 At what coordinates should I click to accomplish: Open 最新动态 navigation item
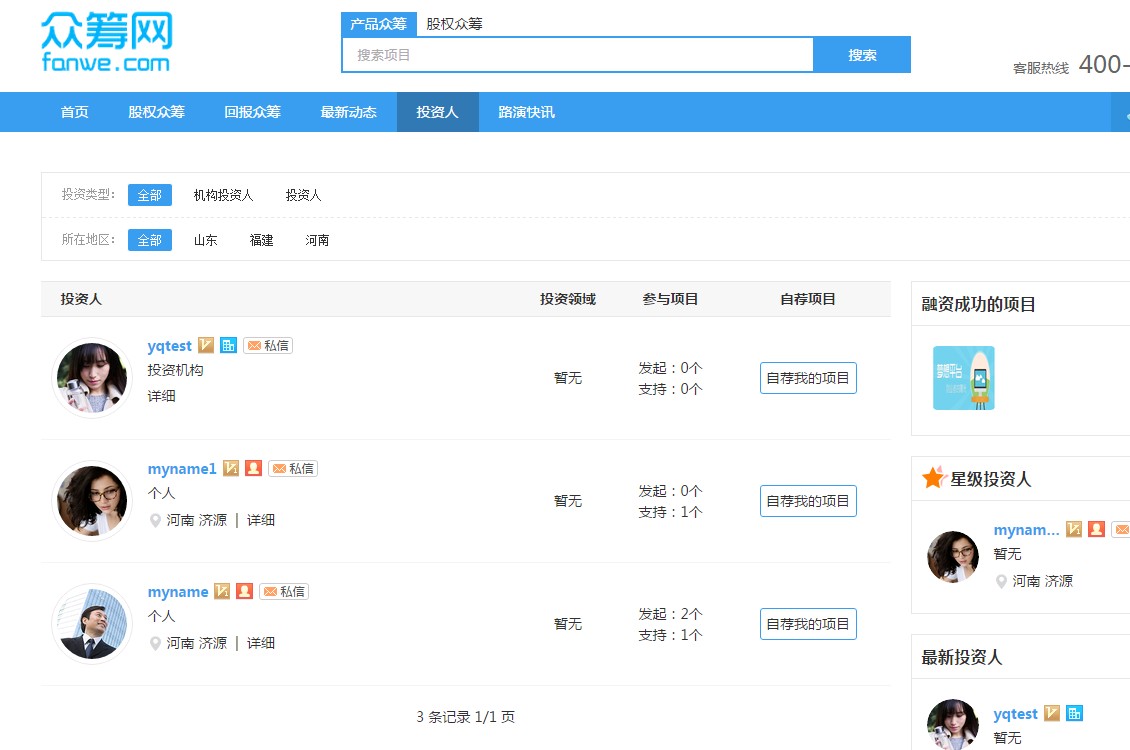pyautogui.click(x=348, y=112)
